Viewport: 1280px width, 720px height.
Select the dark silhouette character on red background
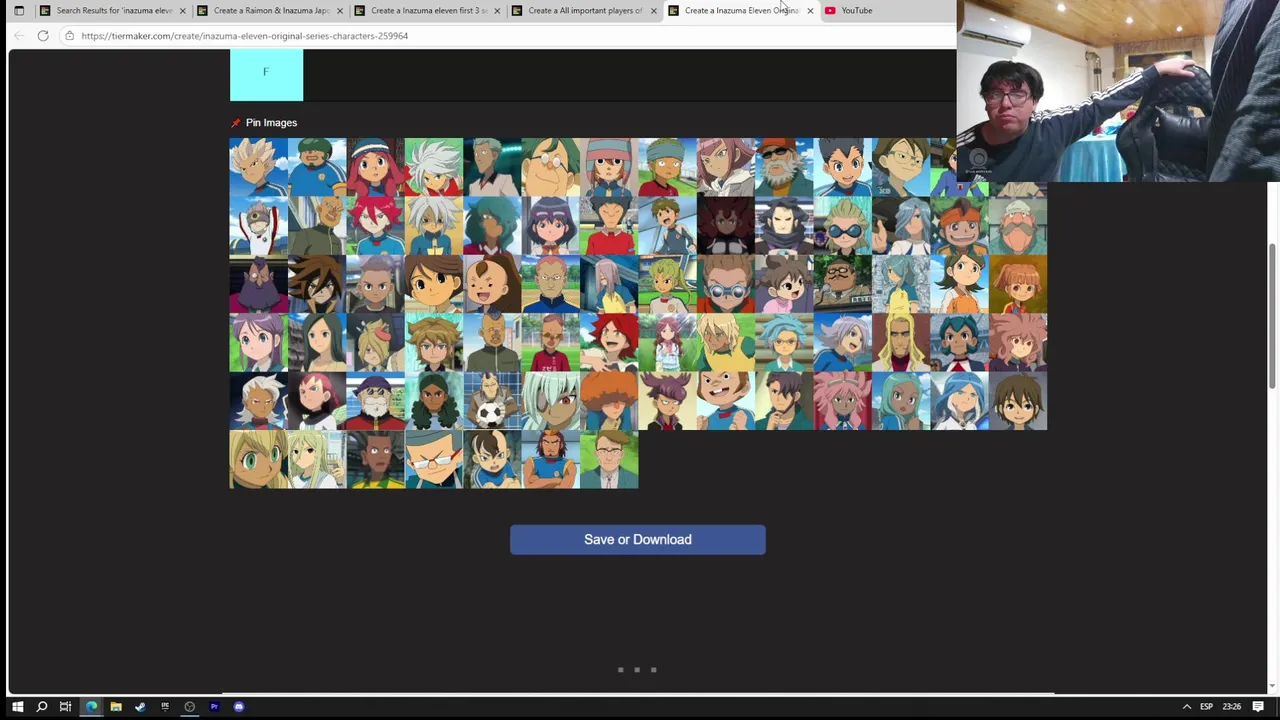coord(726,225)
